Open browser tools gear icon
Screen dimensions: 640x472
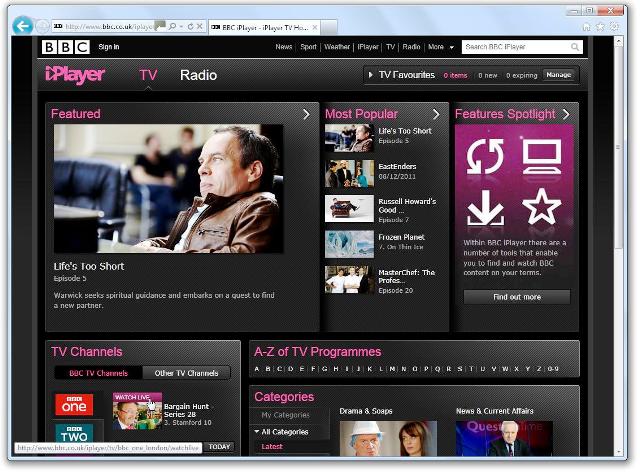(x=614, y=27)
